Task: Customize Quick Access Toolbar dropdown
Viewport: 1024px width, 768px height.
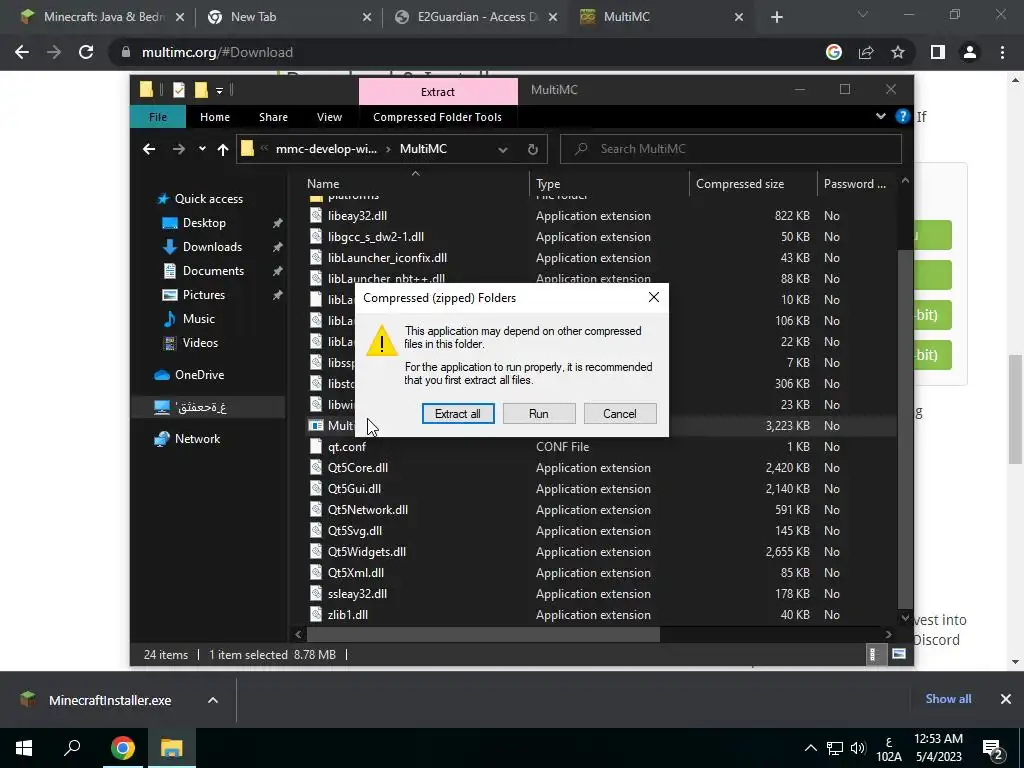Action: click(219, 90)
